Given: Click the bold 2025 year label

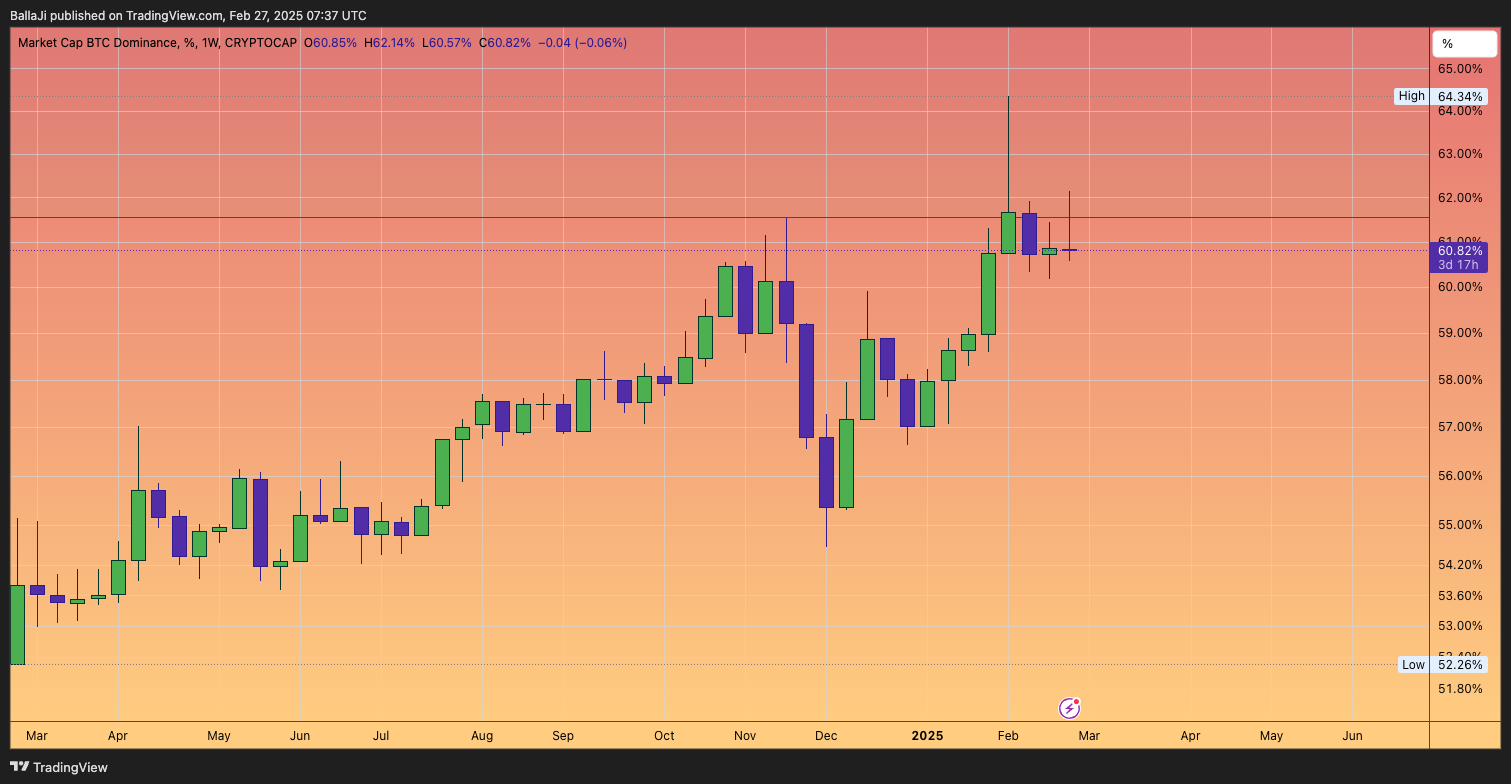Looking at the screenshot, I should pos(927,736).
